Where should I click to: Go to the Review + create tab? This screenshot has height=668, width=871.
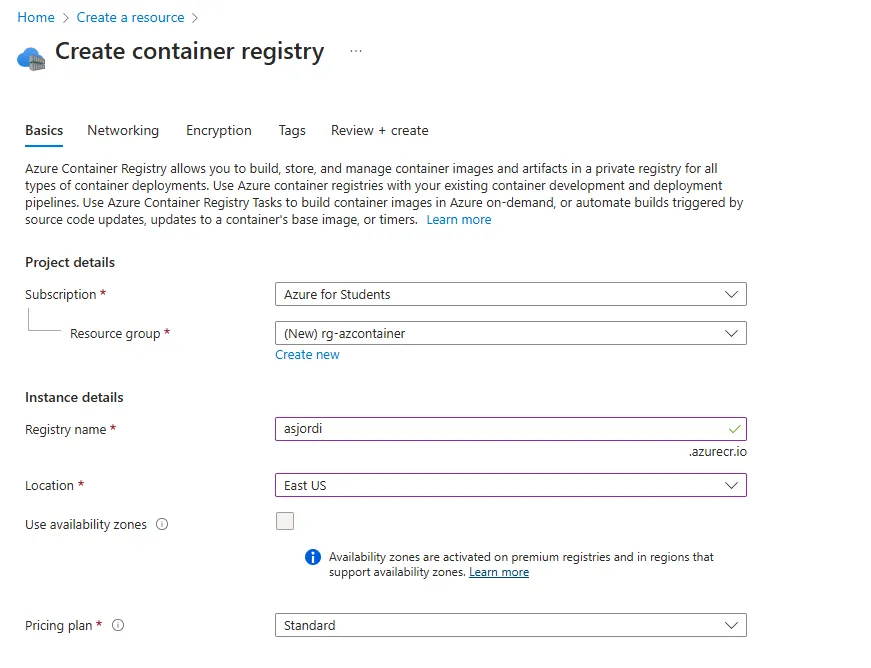pos(379,130)
